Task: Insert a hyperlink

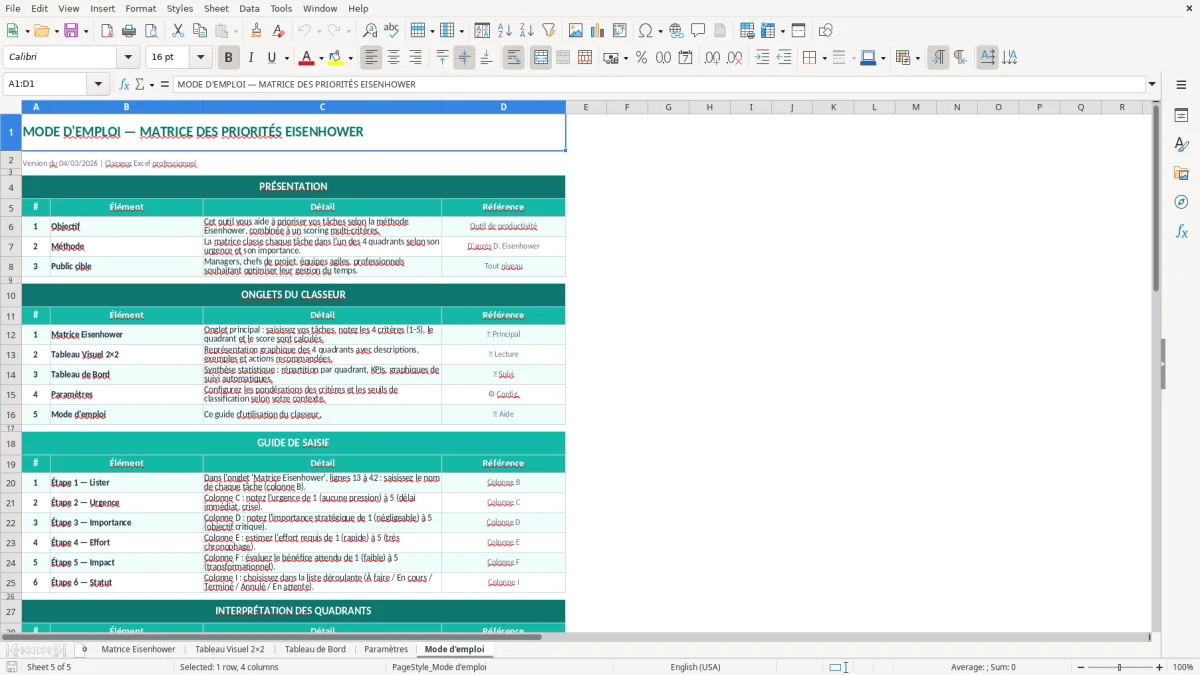Action: [x=676, y=31]
